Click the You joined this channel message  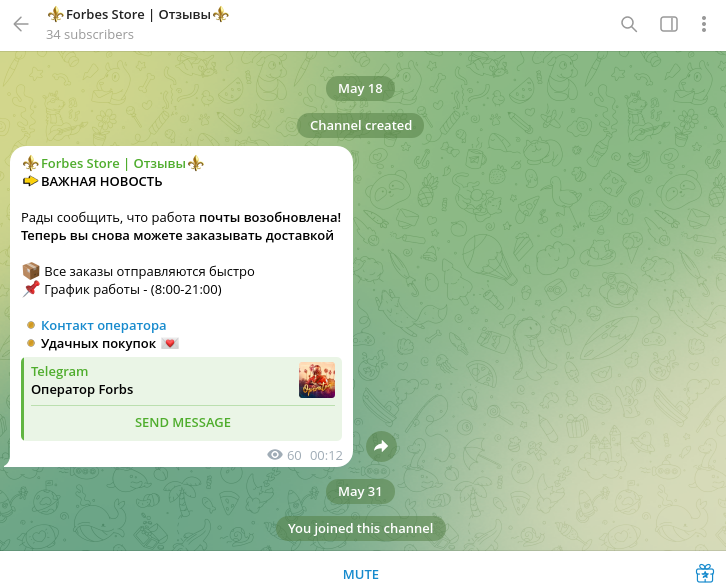tap(361, 528)
